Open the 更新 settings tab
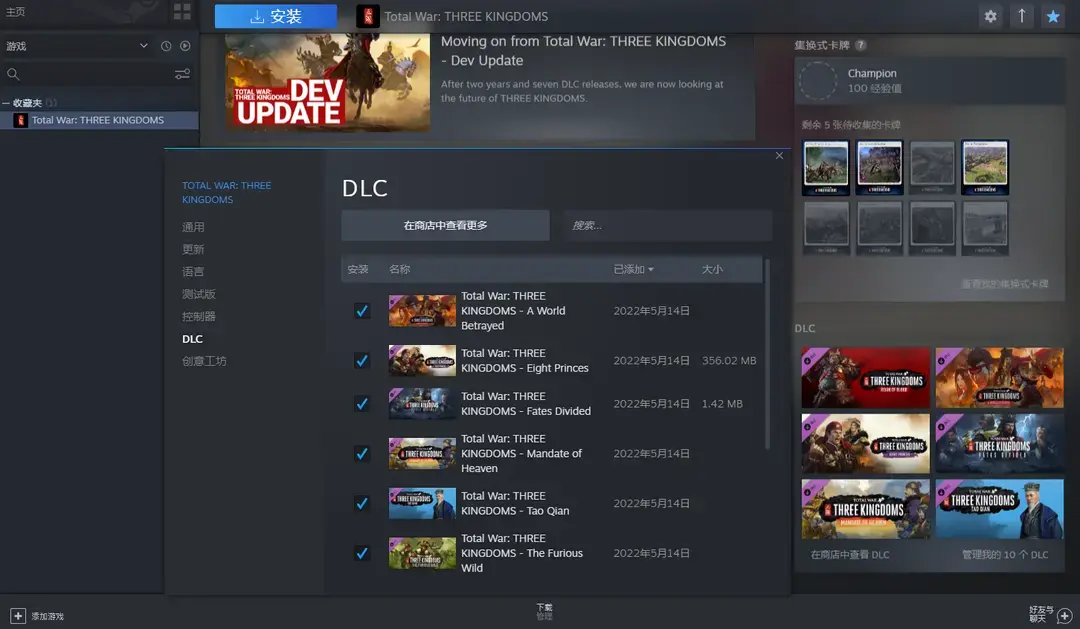 (193, 249)
